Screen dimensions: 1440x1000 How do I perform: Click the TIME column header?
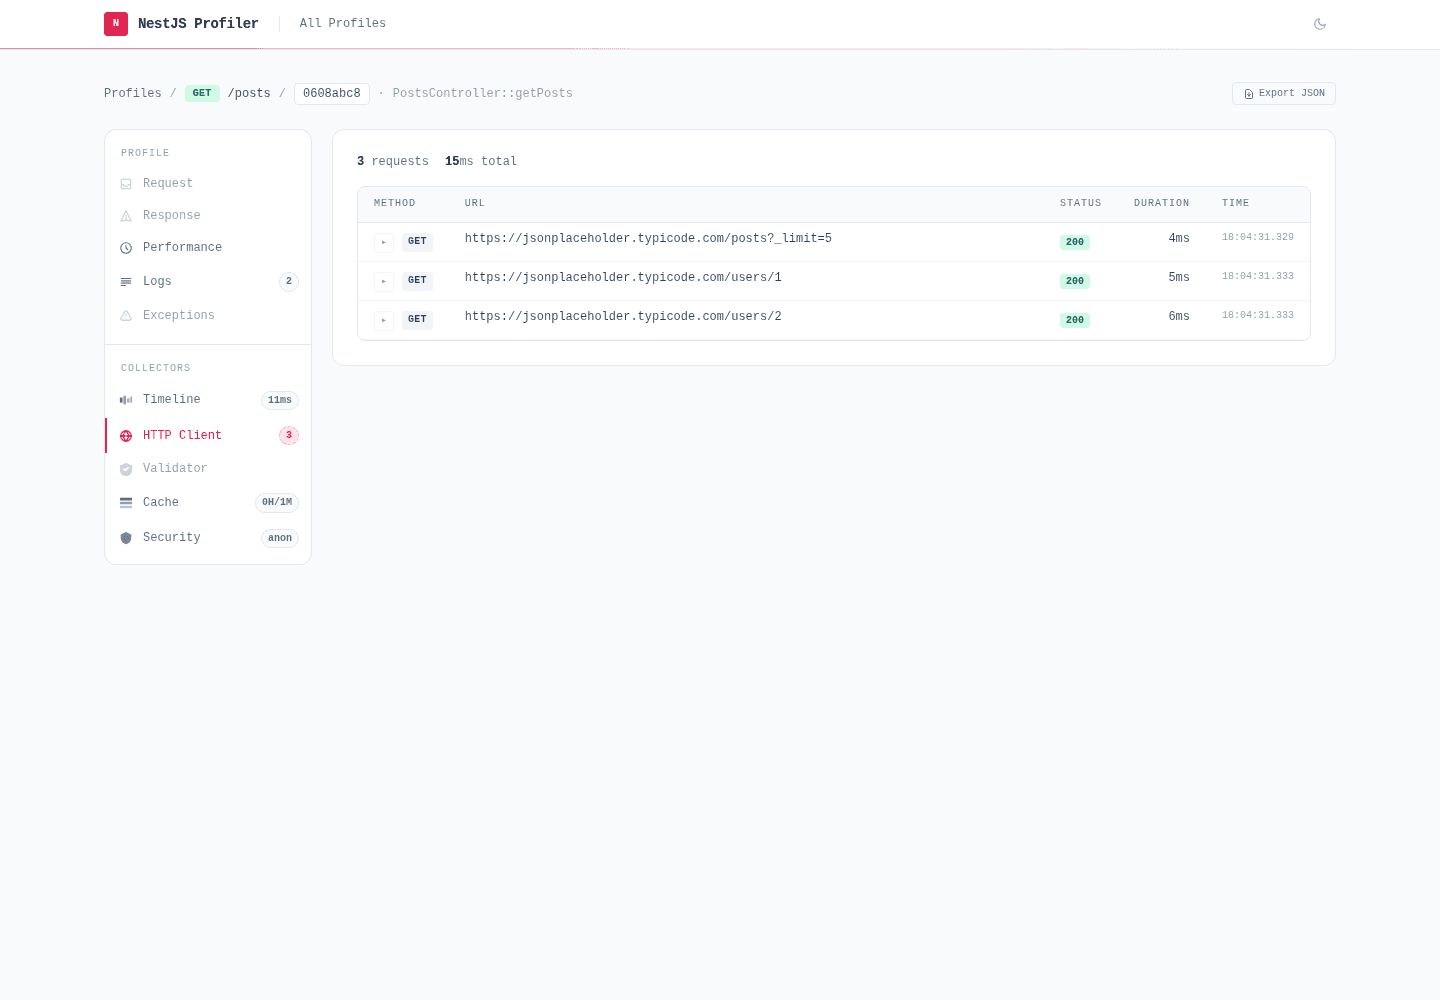click(x=1236, y=203)
